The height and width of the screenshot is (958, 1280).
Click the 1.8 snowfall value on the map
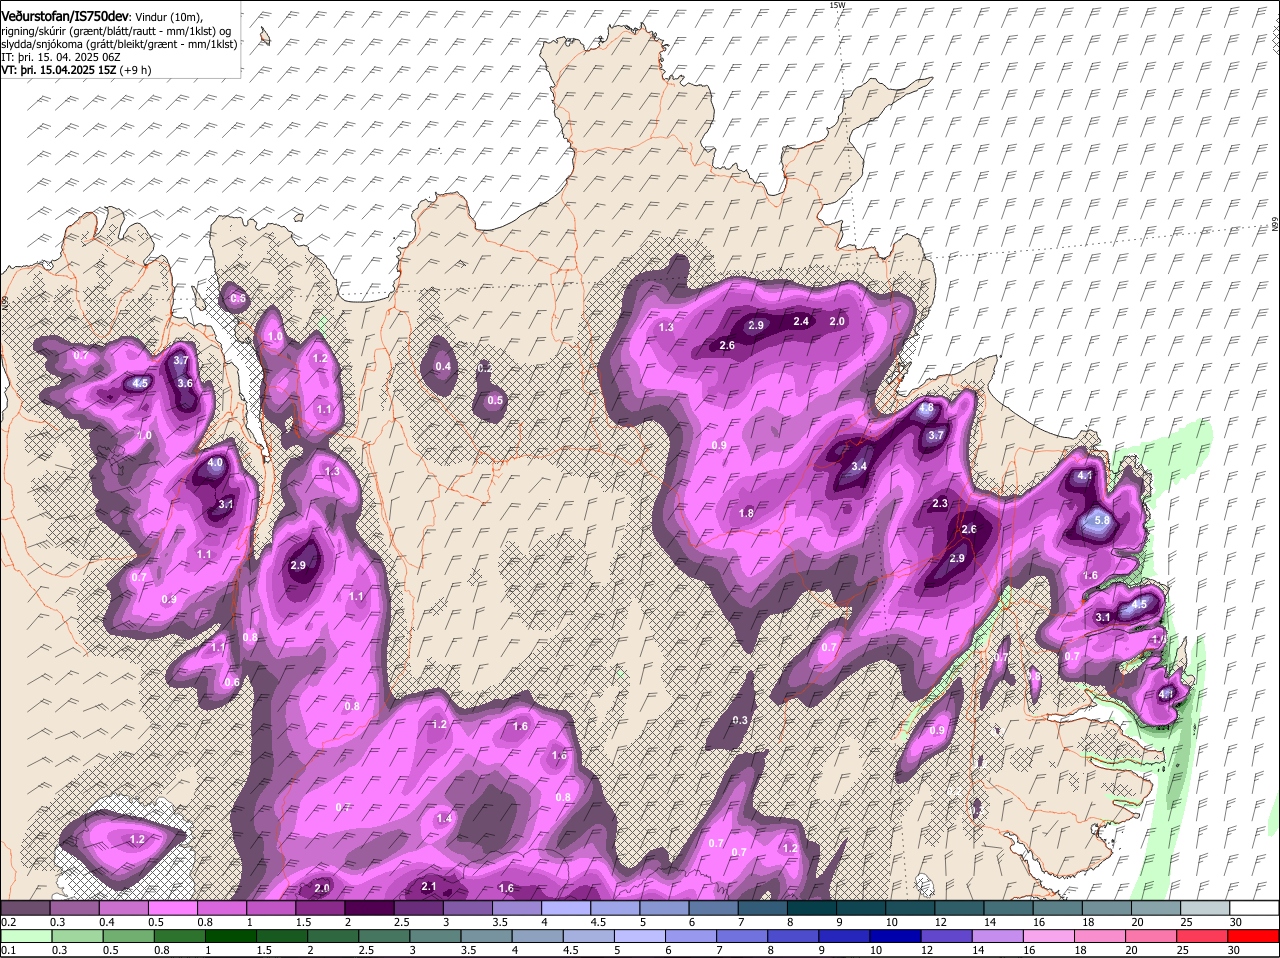(746, 513)
